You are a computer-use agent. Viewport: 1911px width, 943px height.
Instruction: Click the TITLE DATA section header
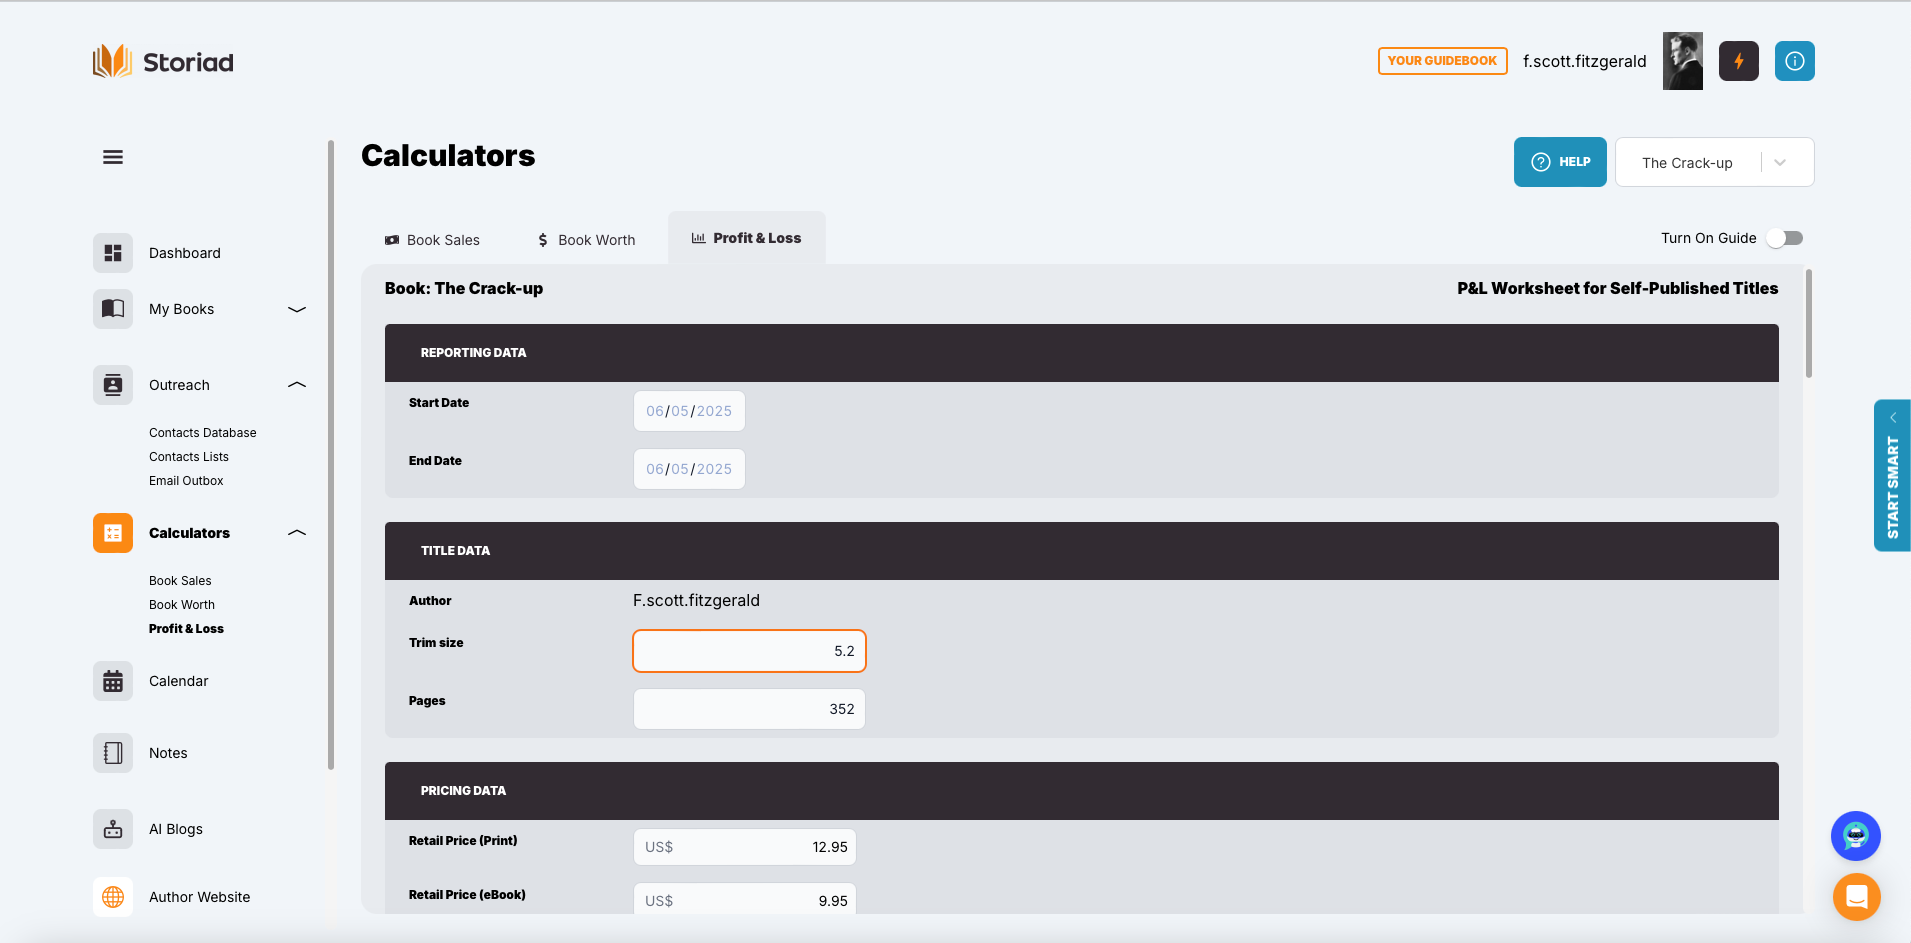[1082, 551]
